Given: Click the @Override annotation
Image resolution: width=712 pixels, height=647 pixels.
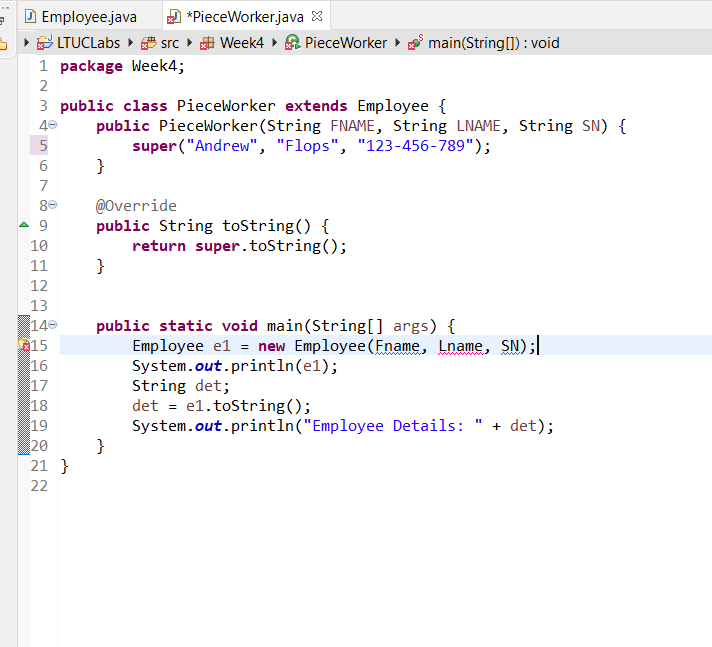Looking at the screenshot, I should pos(136,206).
